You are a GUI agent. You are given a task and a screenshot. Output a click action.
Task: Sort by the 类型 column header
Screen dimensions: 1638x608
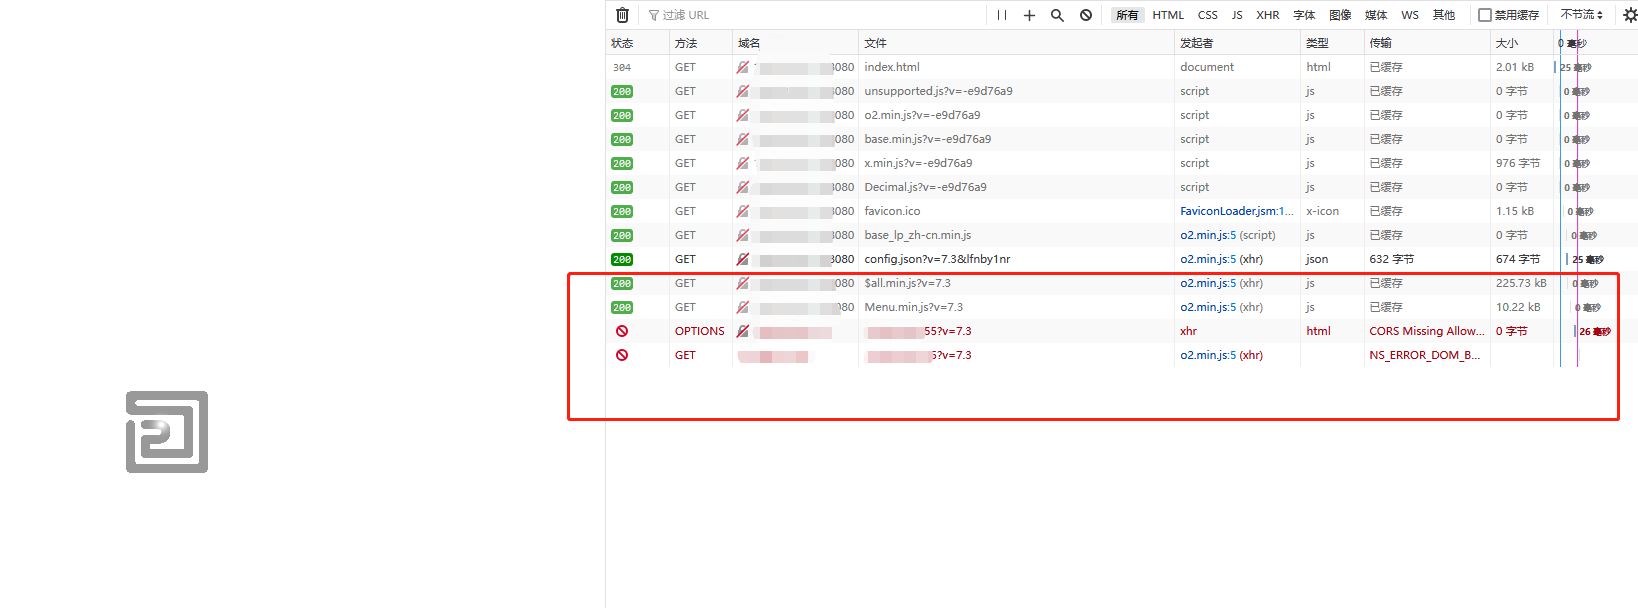click(1332, 43)
